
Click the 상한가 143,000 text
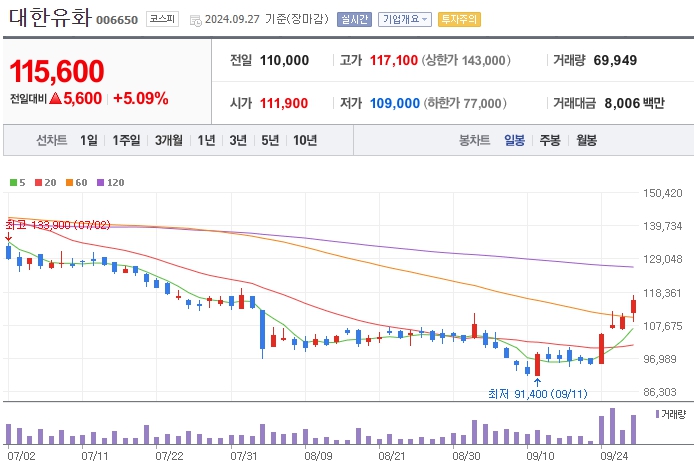[x=466, y=60]
